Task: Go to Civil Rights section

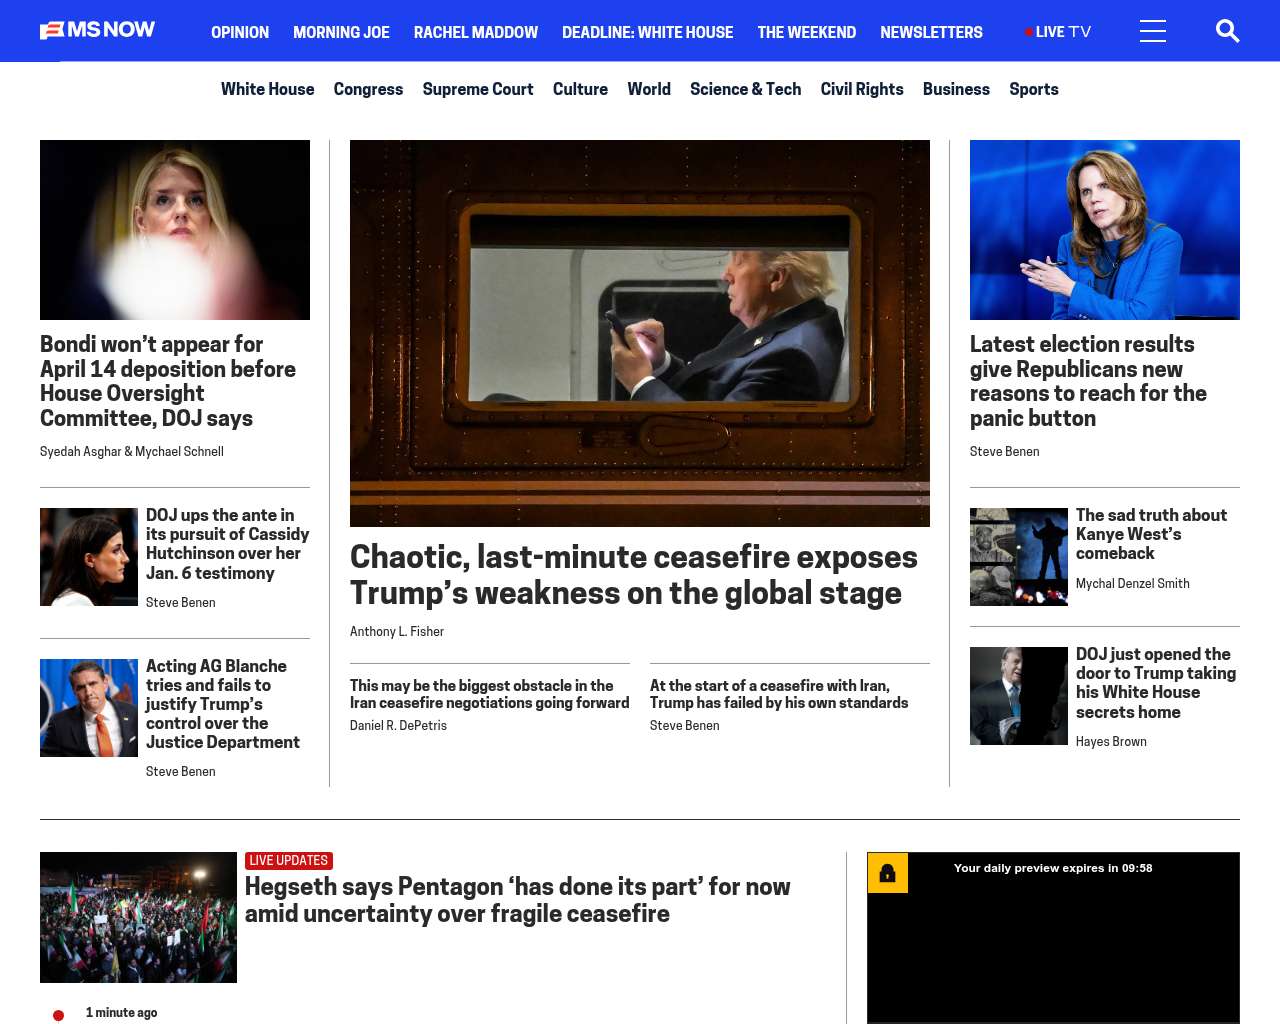Action: 862,89
